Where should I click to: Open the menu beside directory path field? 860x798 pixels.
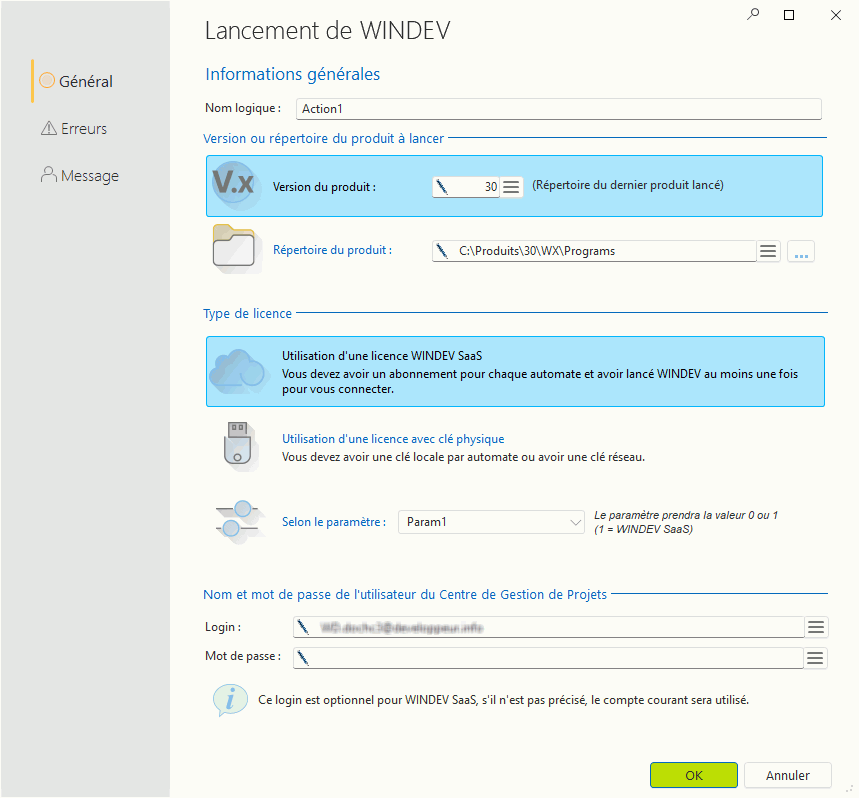tap(768, 251)
